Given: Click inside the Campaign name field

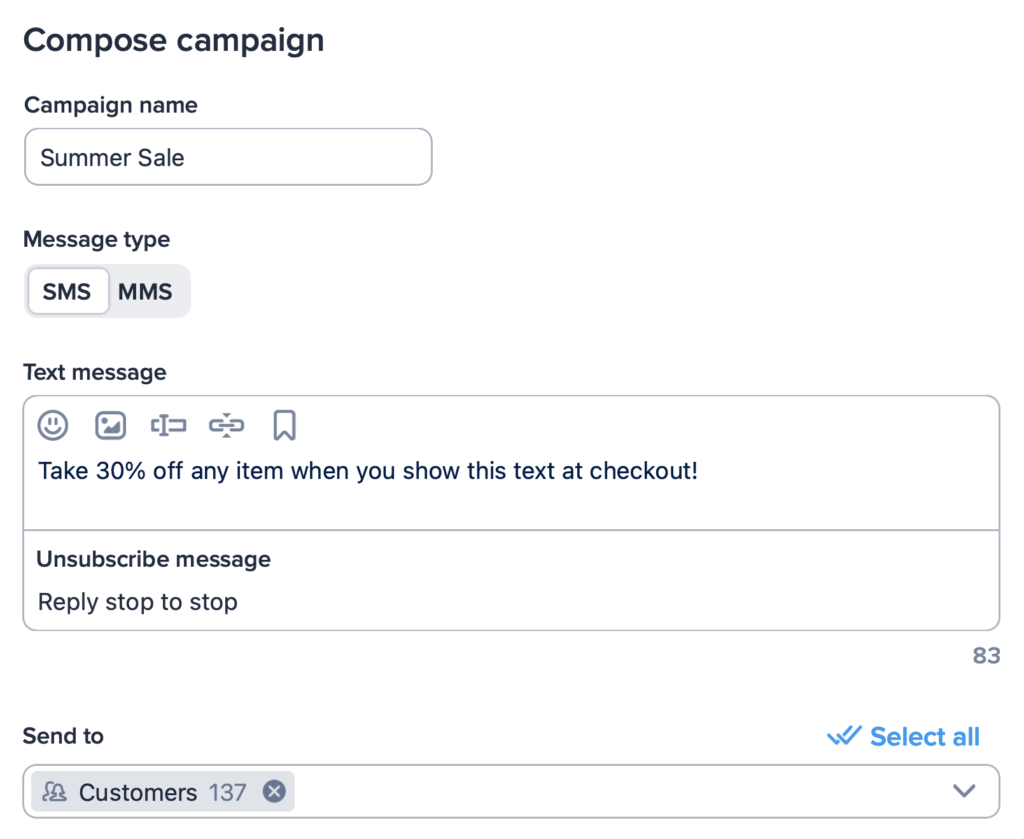Looking at the screenshot, I should pyautogui.click(x=228, y=157).
